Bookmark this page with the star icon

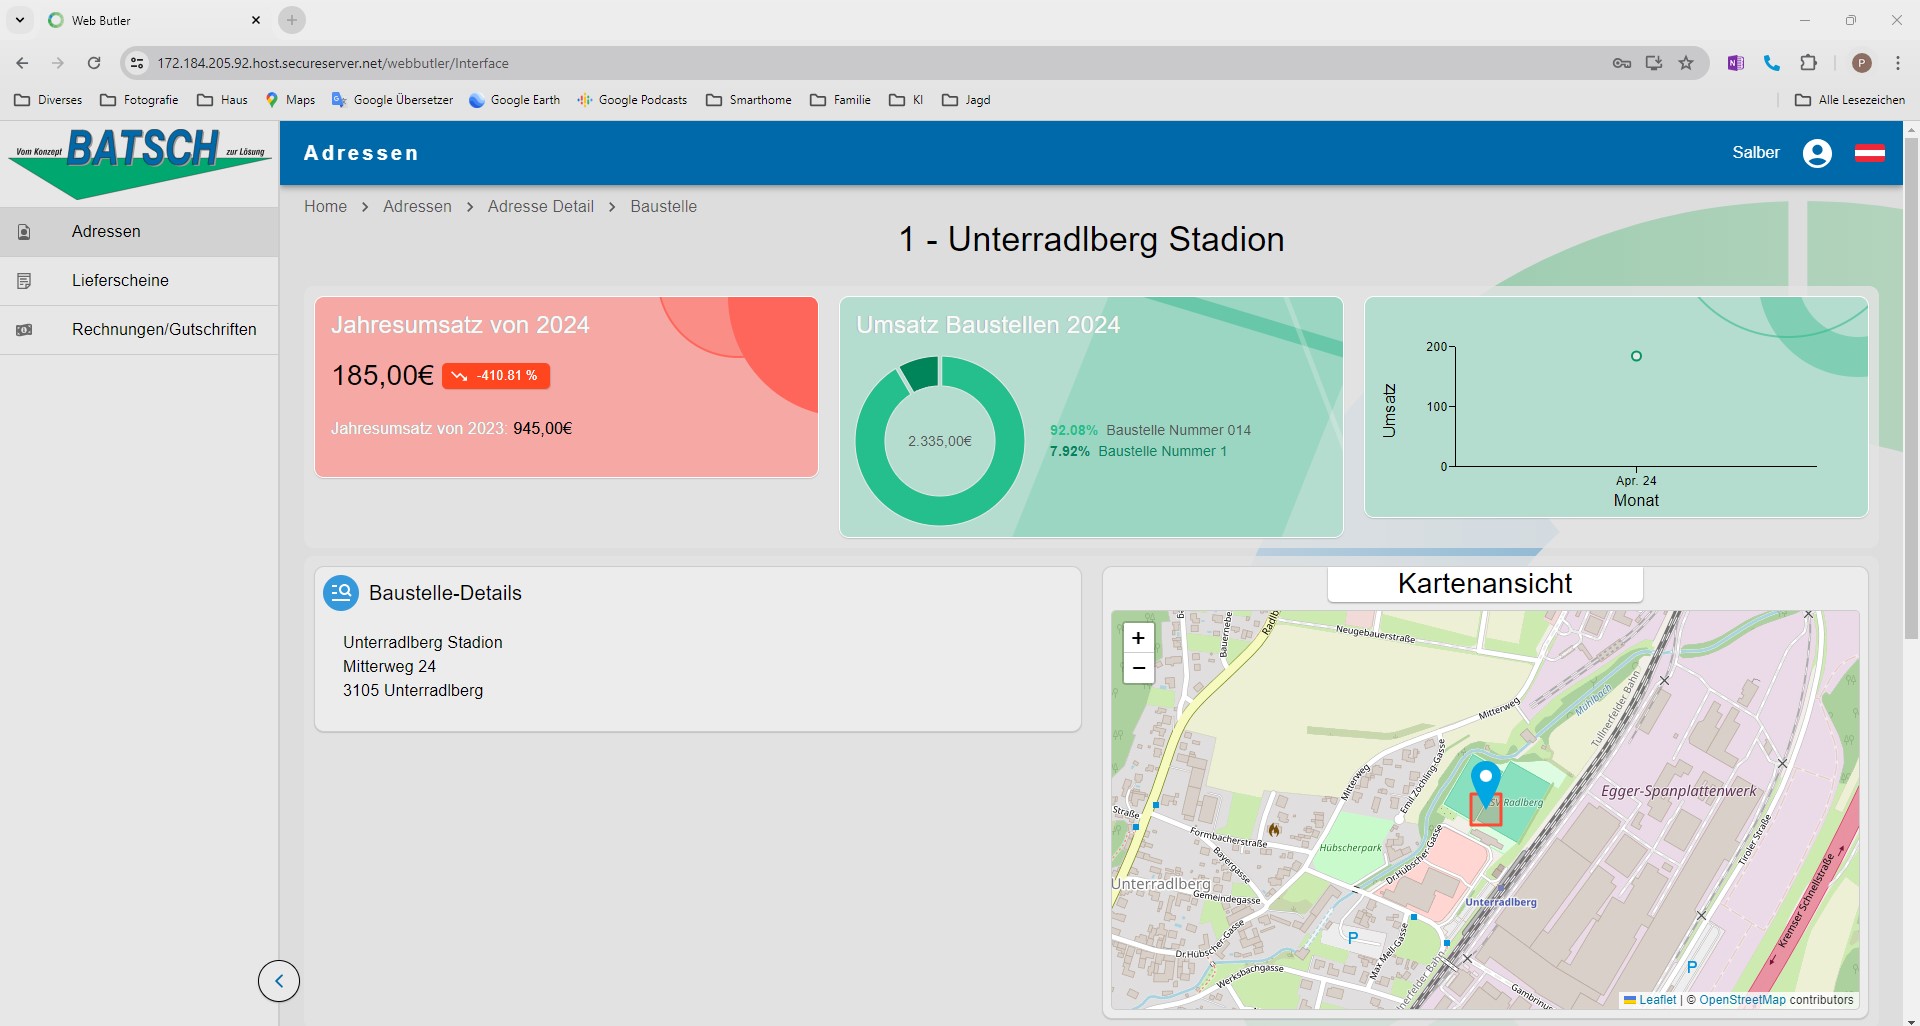pyautogui.click(x=1686, y=63)
